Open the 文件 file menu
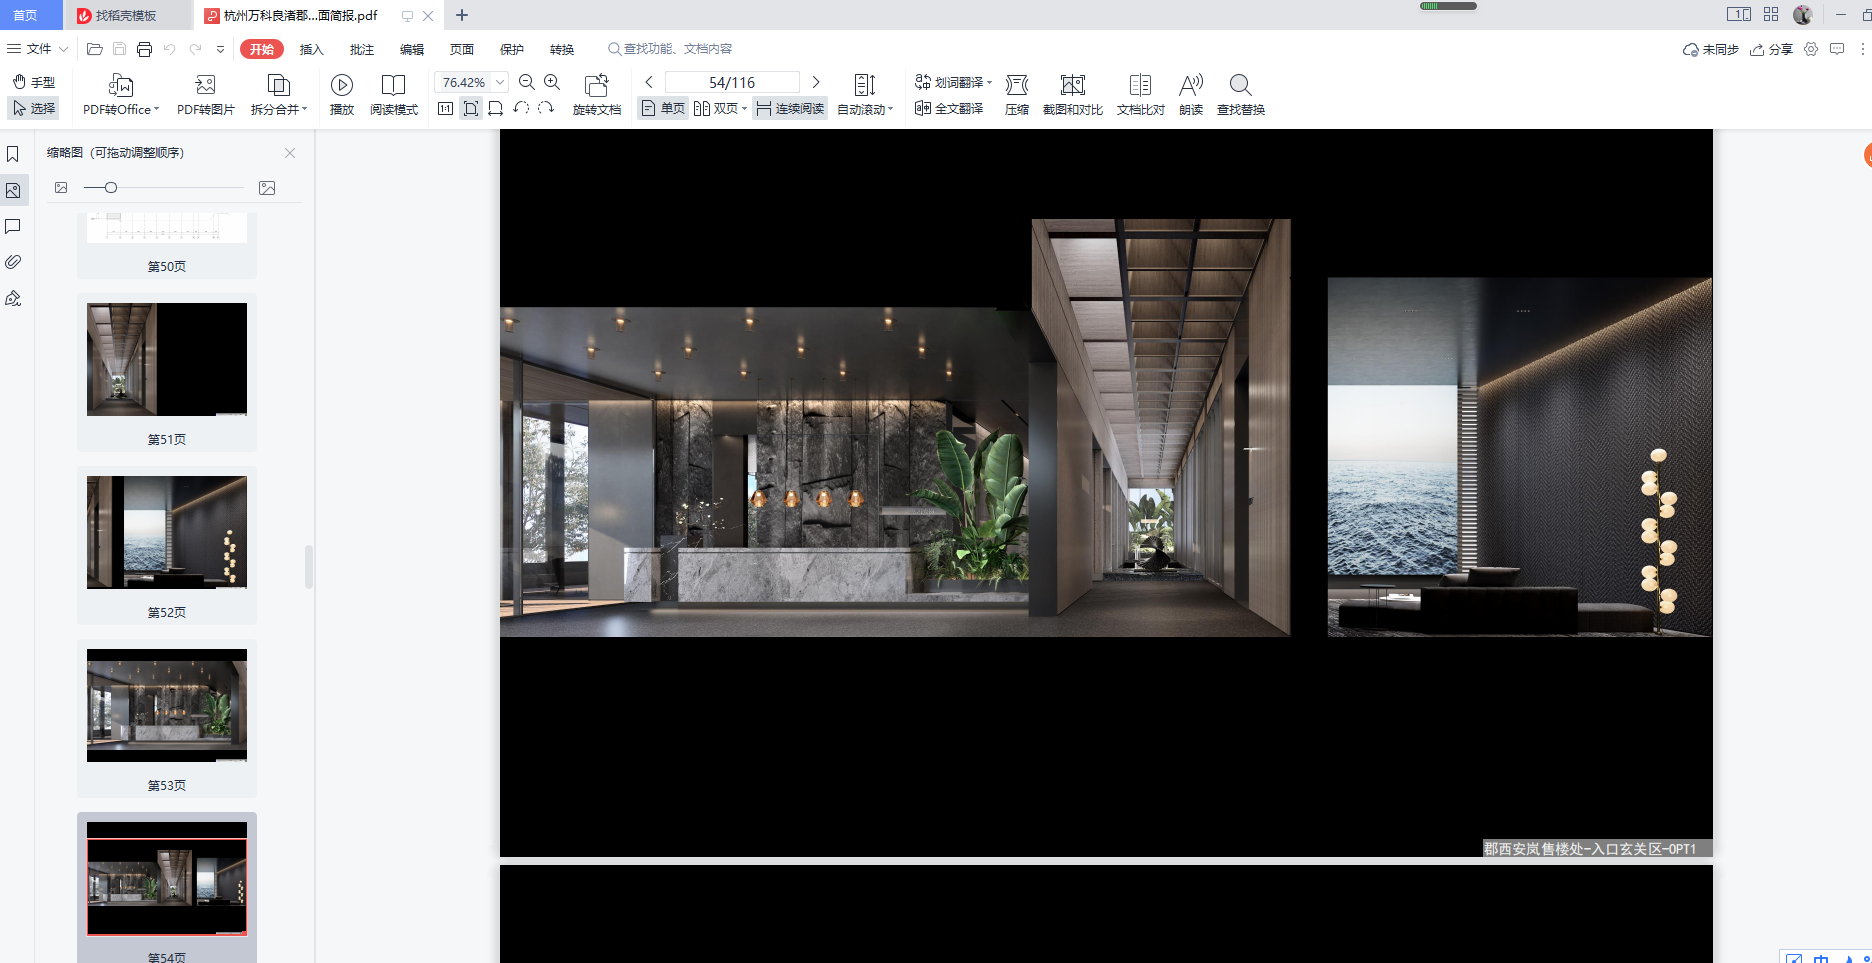 [x=37, y=49]
